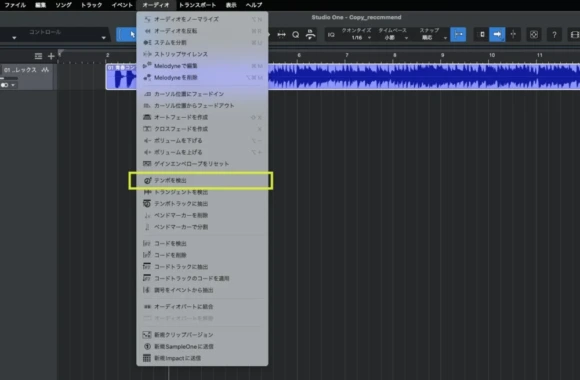Choose トランジェントを検出 menu entry

click(202, 192)
